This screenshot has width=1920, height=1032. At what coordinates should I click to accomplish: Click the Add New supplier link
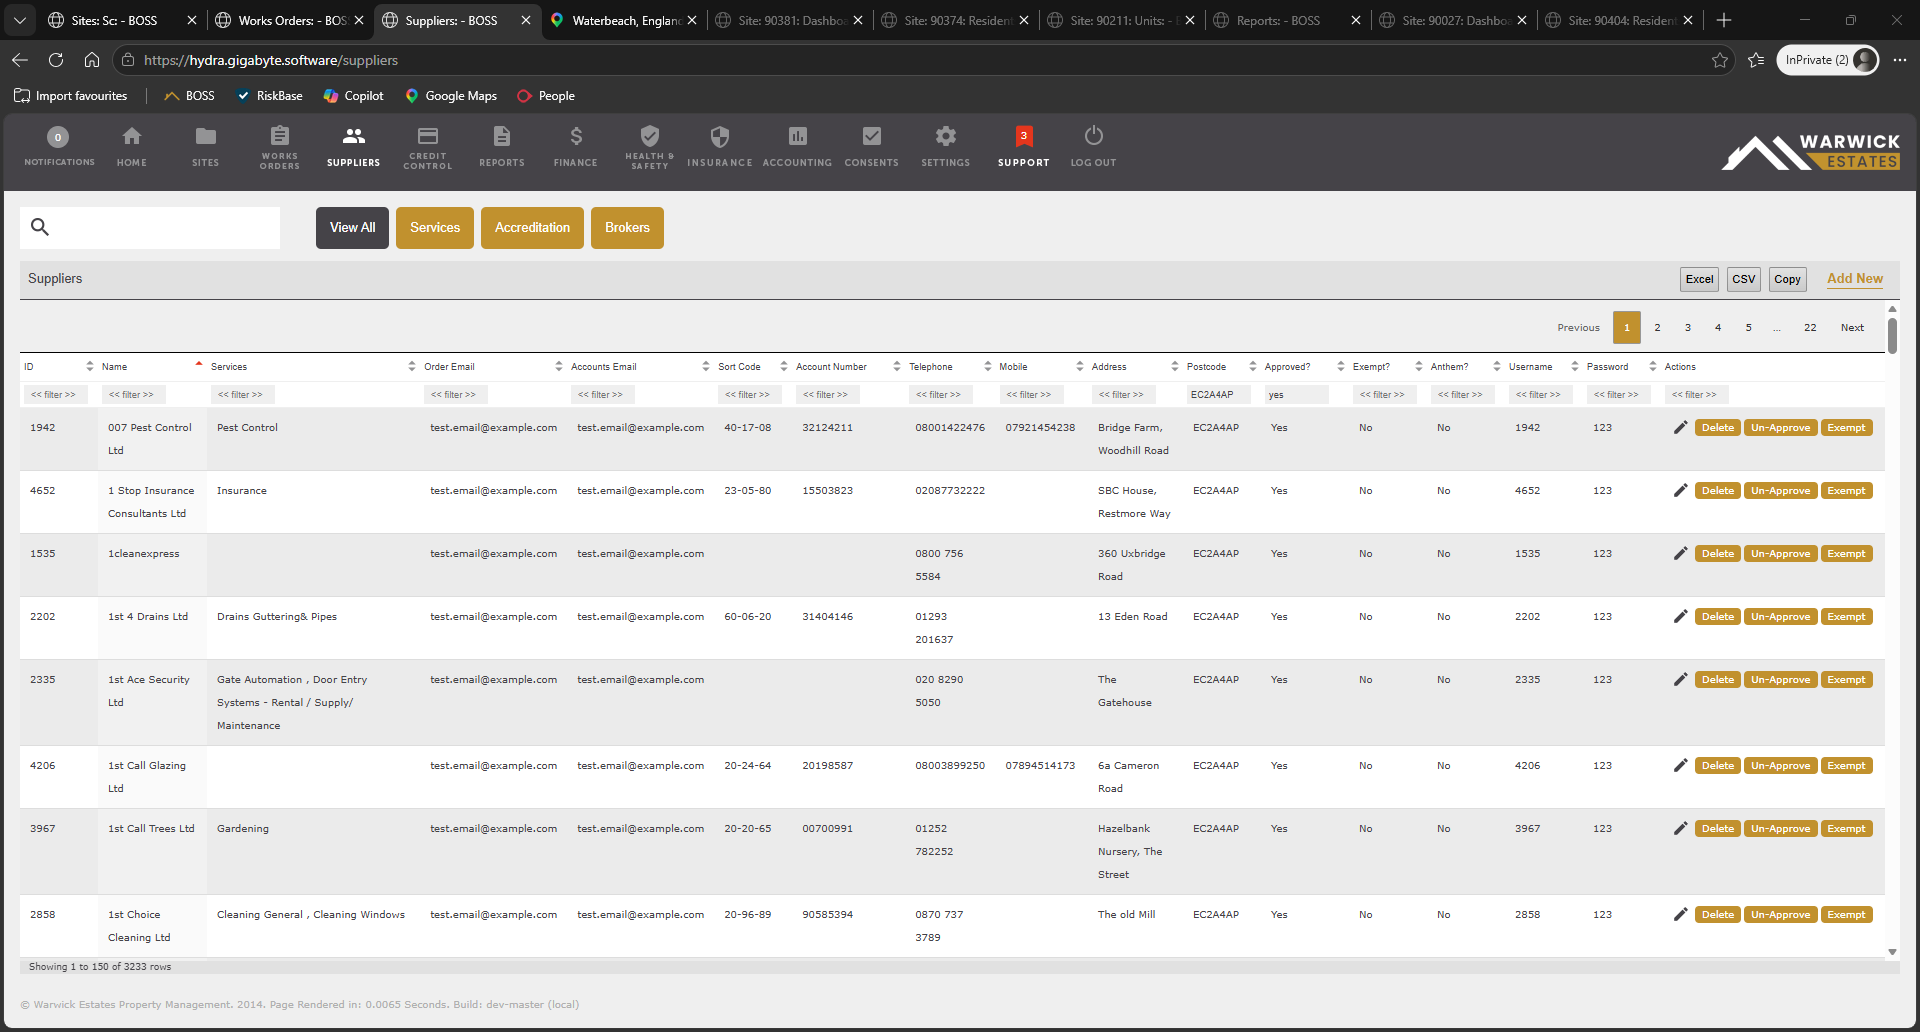point(1855,279)
